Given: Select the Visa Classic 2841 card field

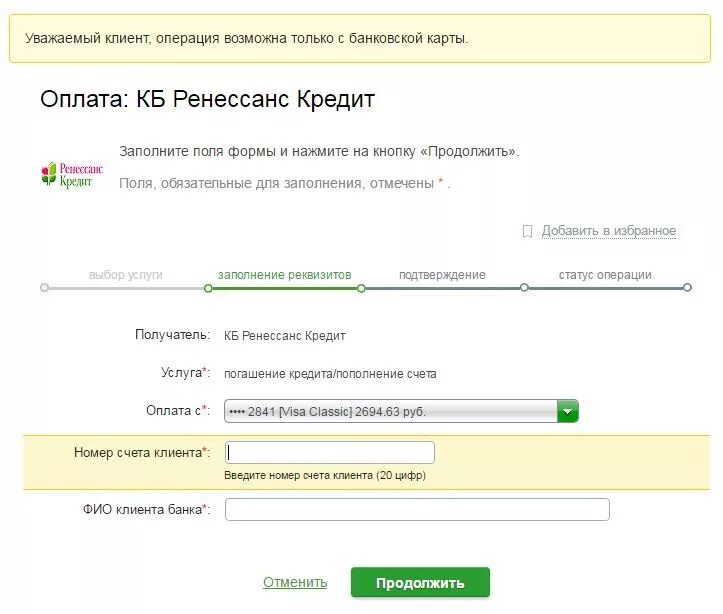Looking at the screenshot, I should point(401,411).
